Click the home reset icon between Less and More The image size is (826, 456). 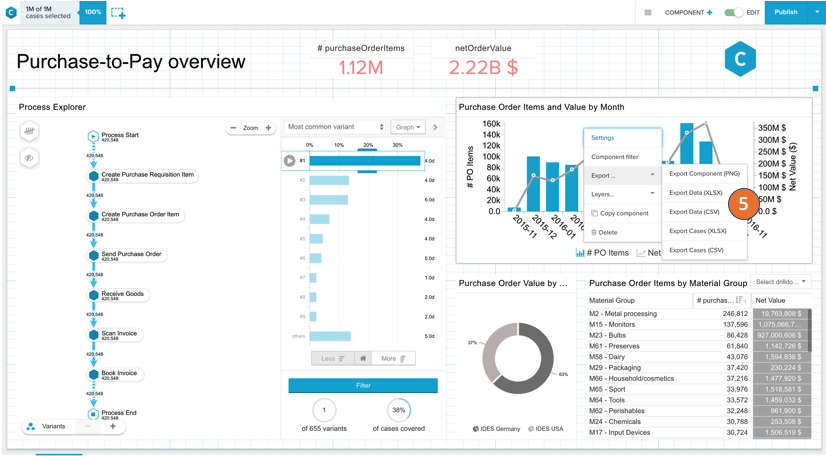click(363, 358)
